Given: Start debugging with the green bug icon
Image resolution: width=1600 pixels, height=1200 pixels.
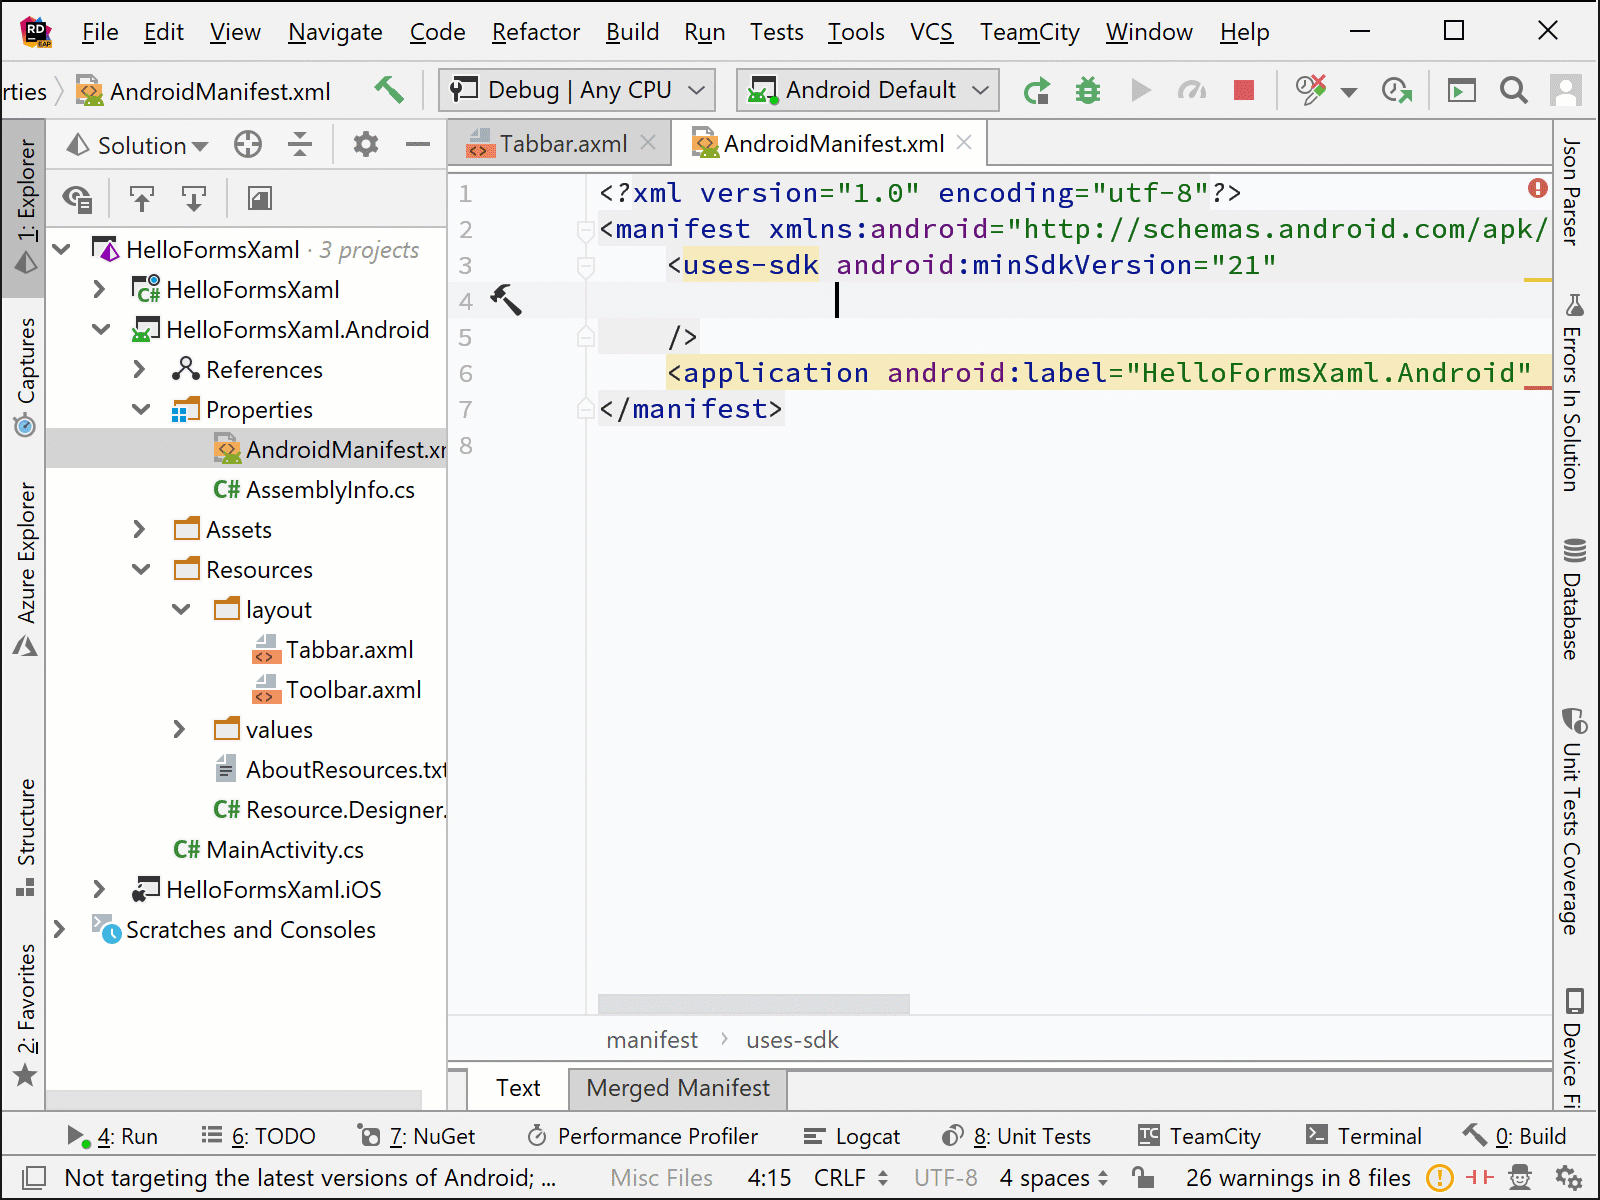Looking at the screenshot, I should 1088,91.
